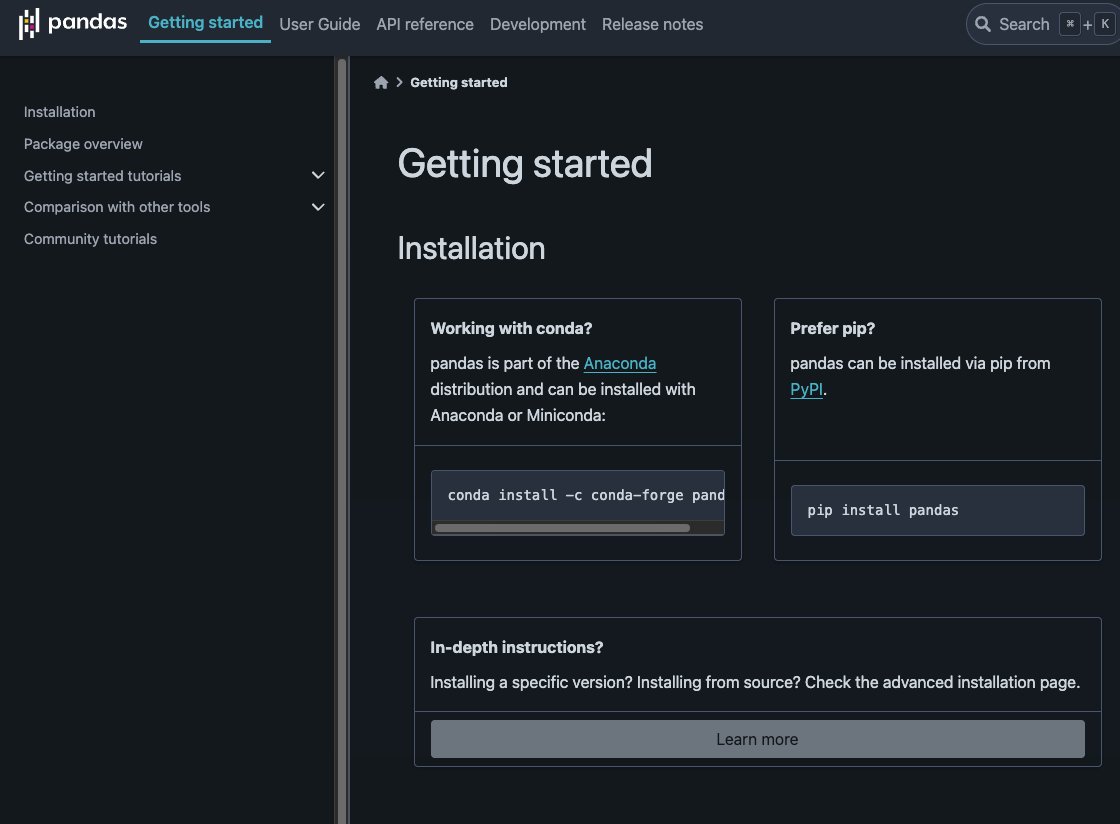Click the sidebar vertical scrollbar
The image size is (1120, 824).
(x=341, y=440)
